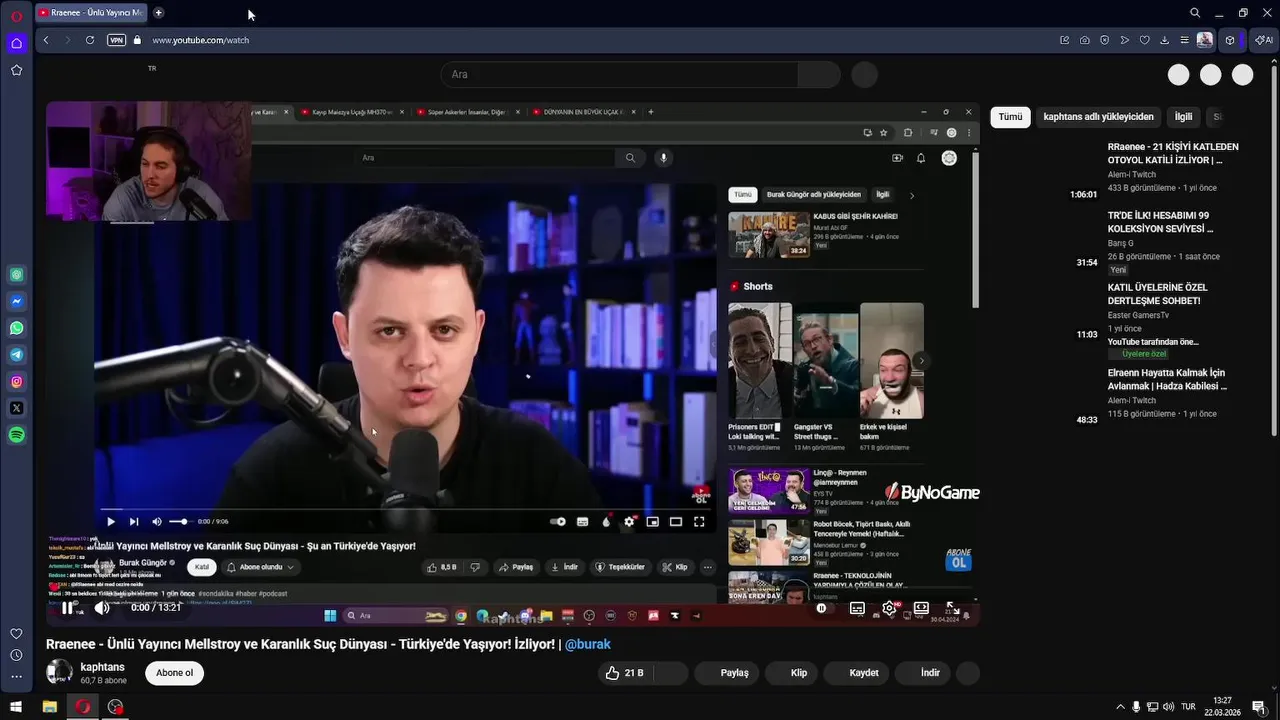Open Opera easy setup icon
This screenshot has height=720, width=1280.
(x=1185, y=40)
